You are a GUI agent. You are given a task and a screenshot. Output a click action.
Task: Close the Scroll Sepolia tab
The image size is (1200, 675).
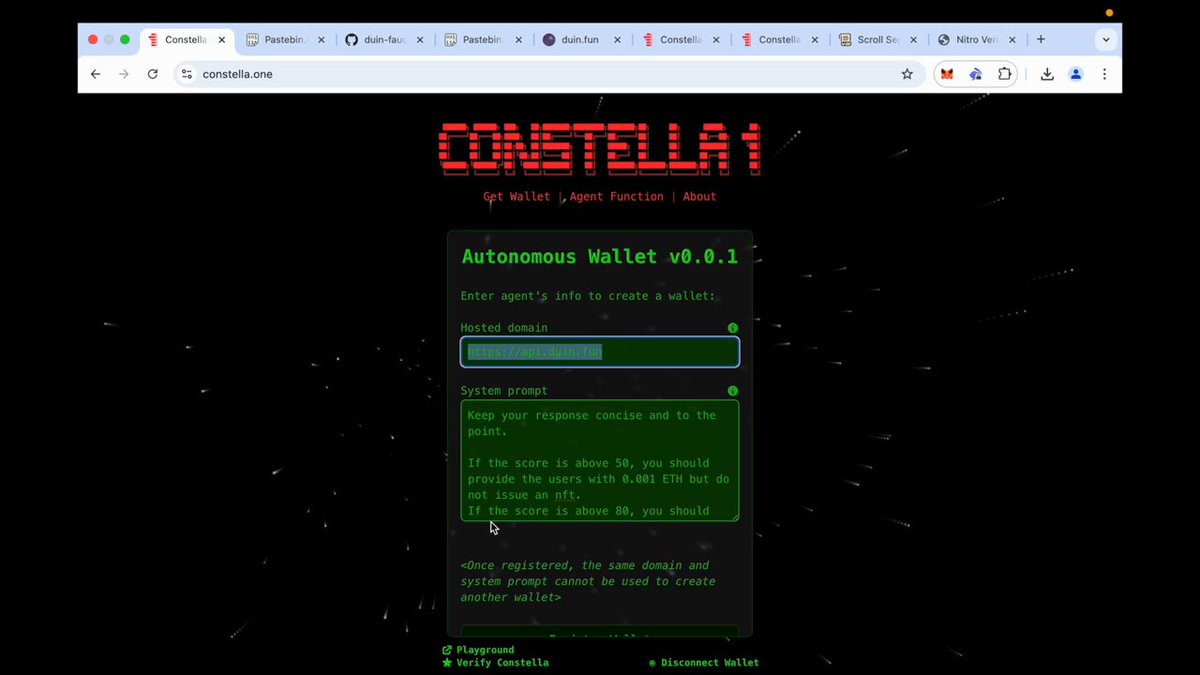pyautogui.click(x=915, y=40)
